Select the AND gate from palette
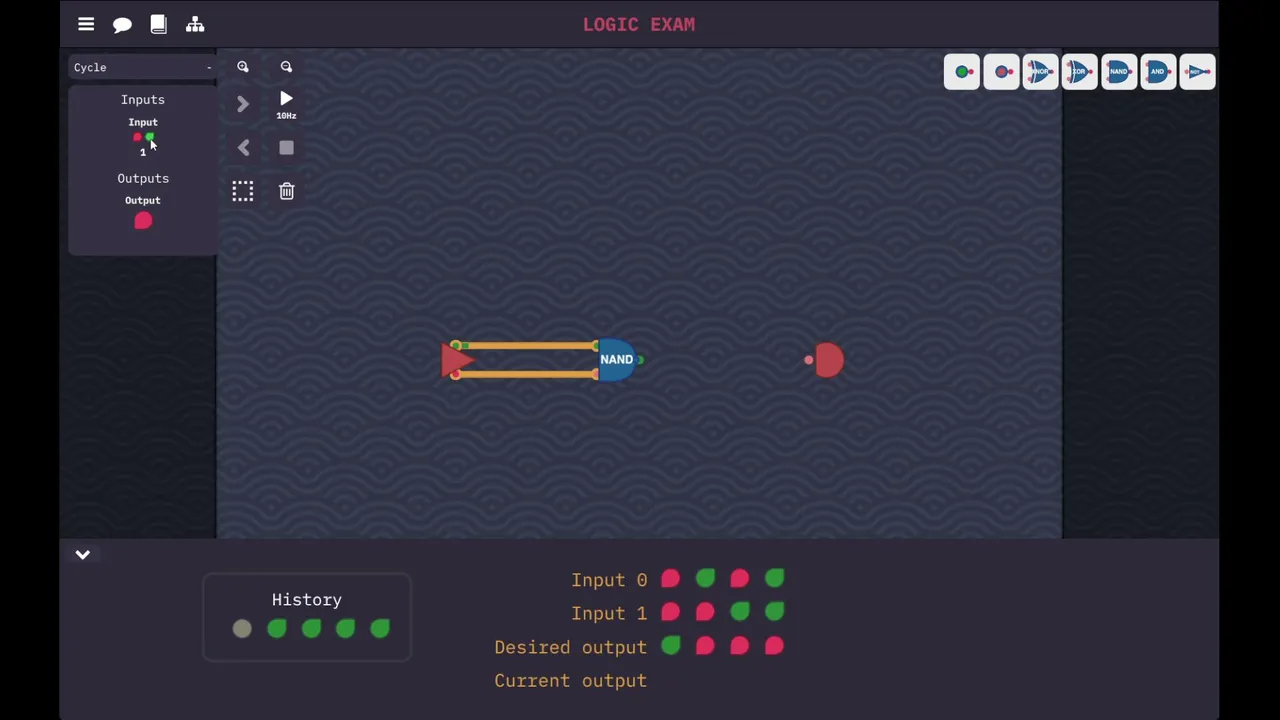 point(1158,71)
